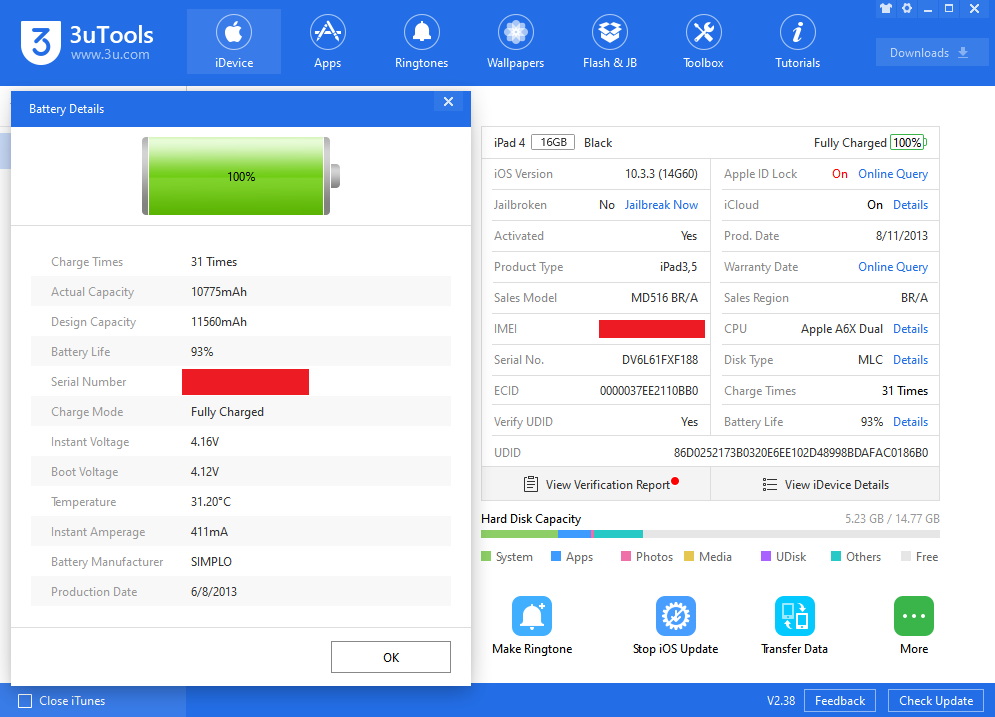Click the Check Update button

(x=936, y=701)
